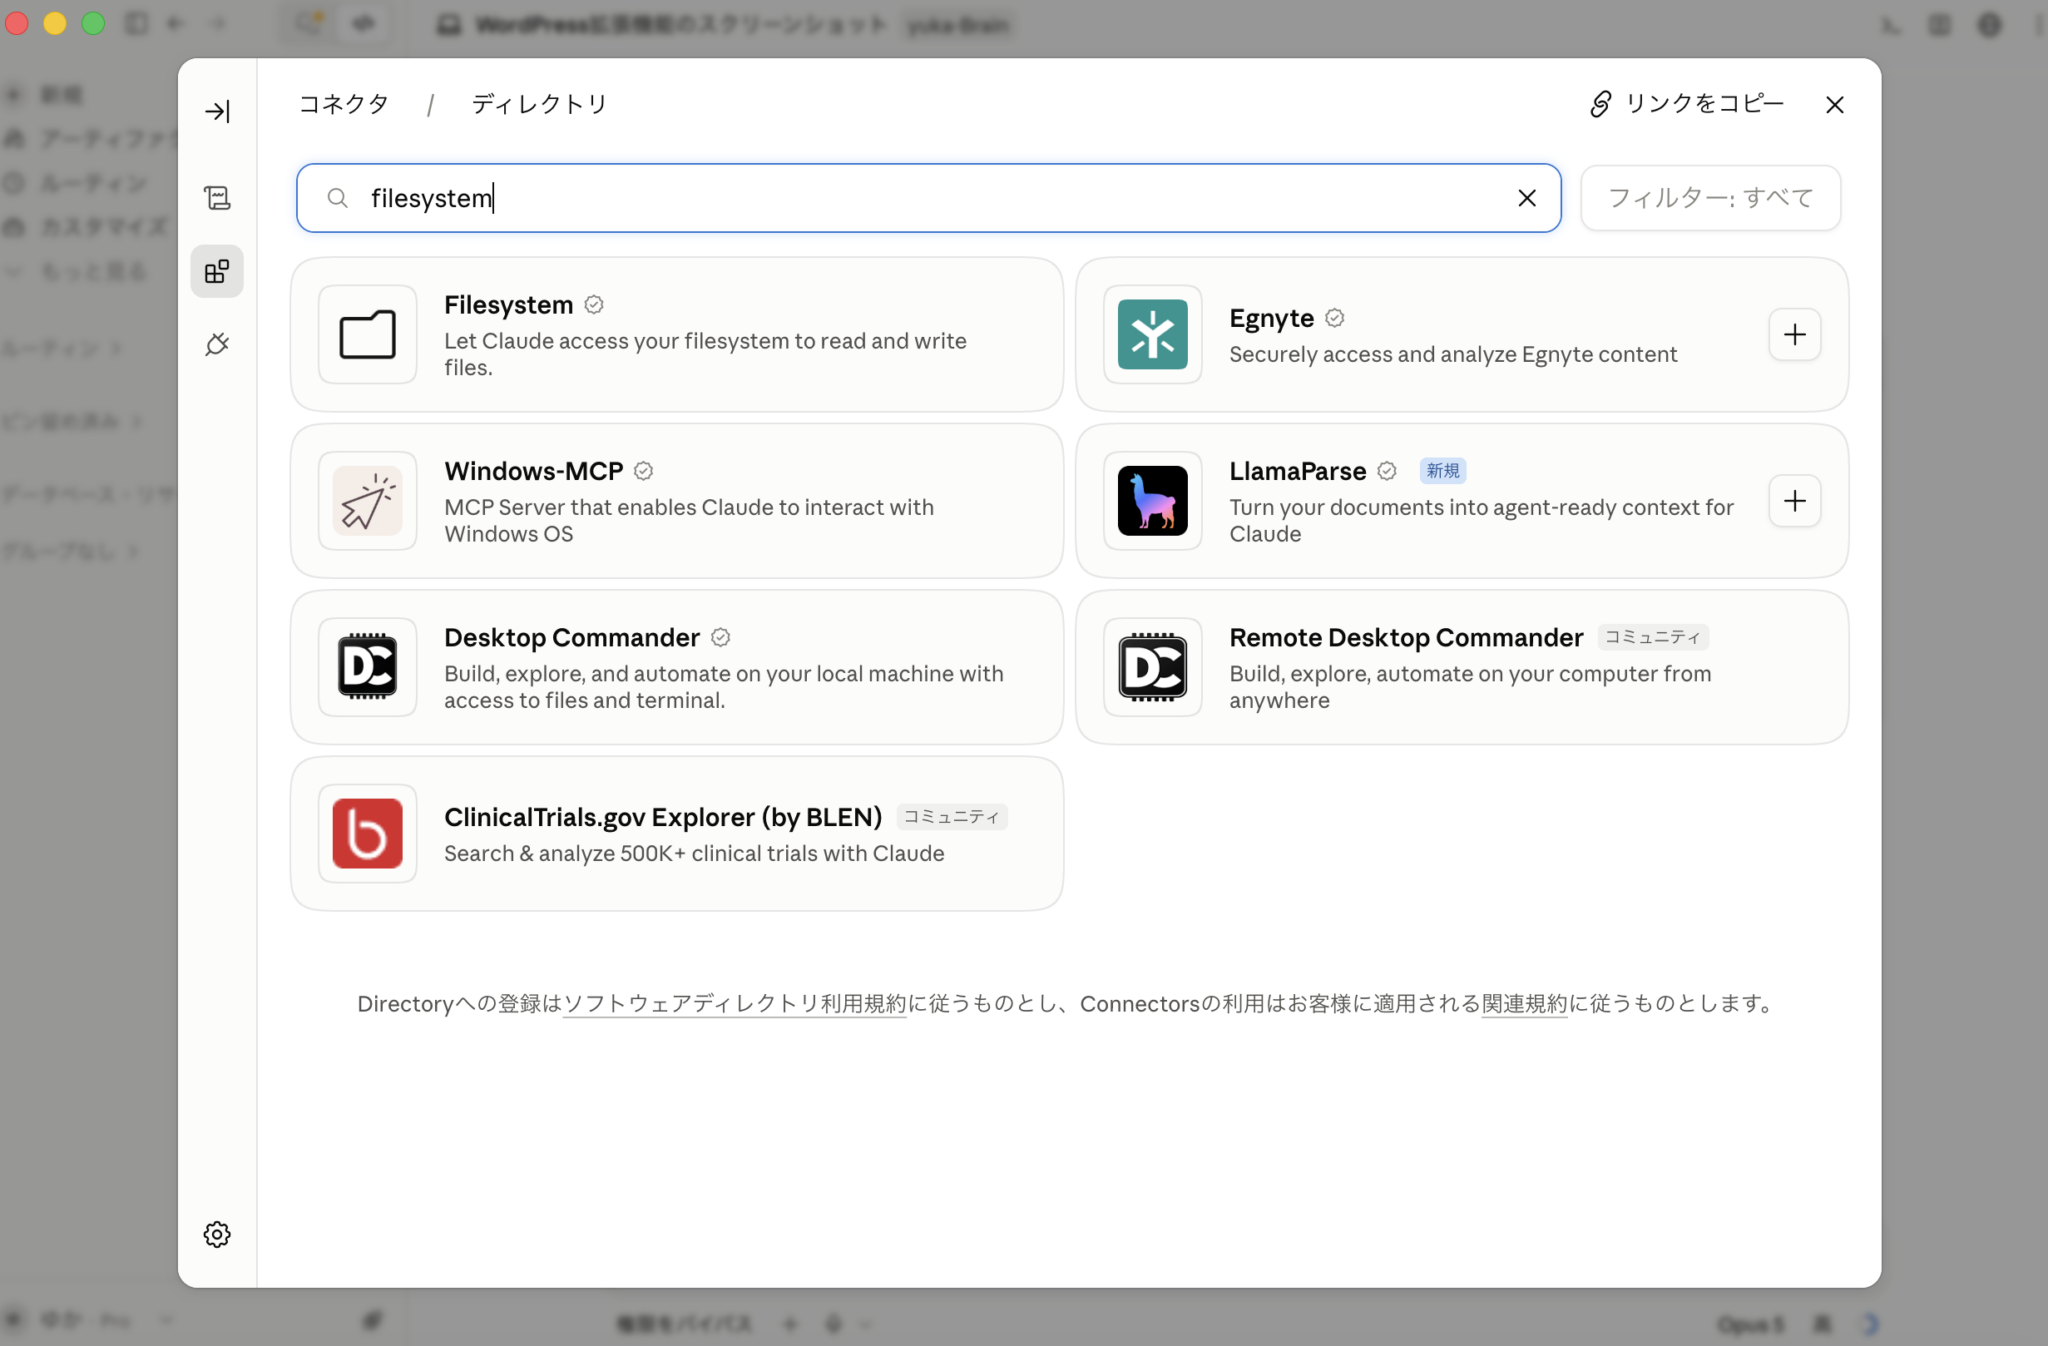Select the ディレクトリ breadcrumb

coord(539,104)
